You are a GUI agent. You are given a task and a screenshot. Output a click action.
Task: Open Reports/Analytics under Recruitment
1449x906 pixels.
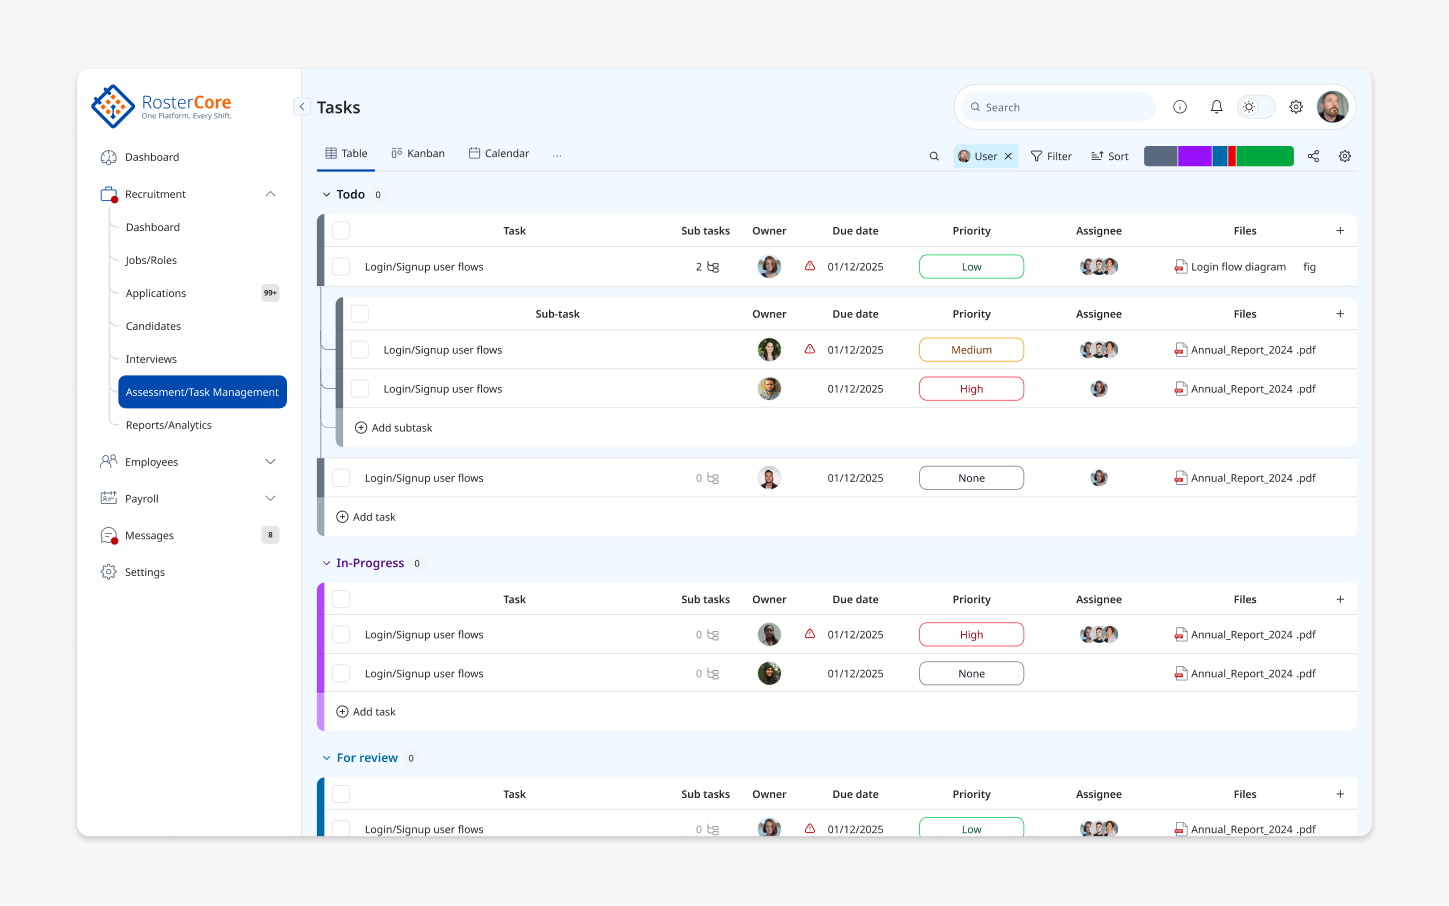[x=169, y=425]
